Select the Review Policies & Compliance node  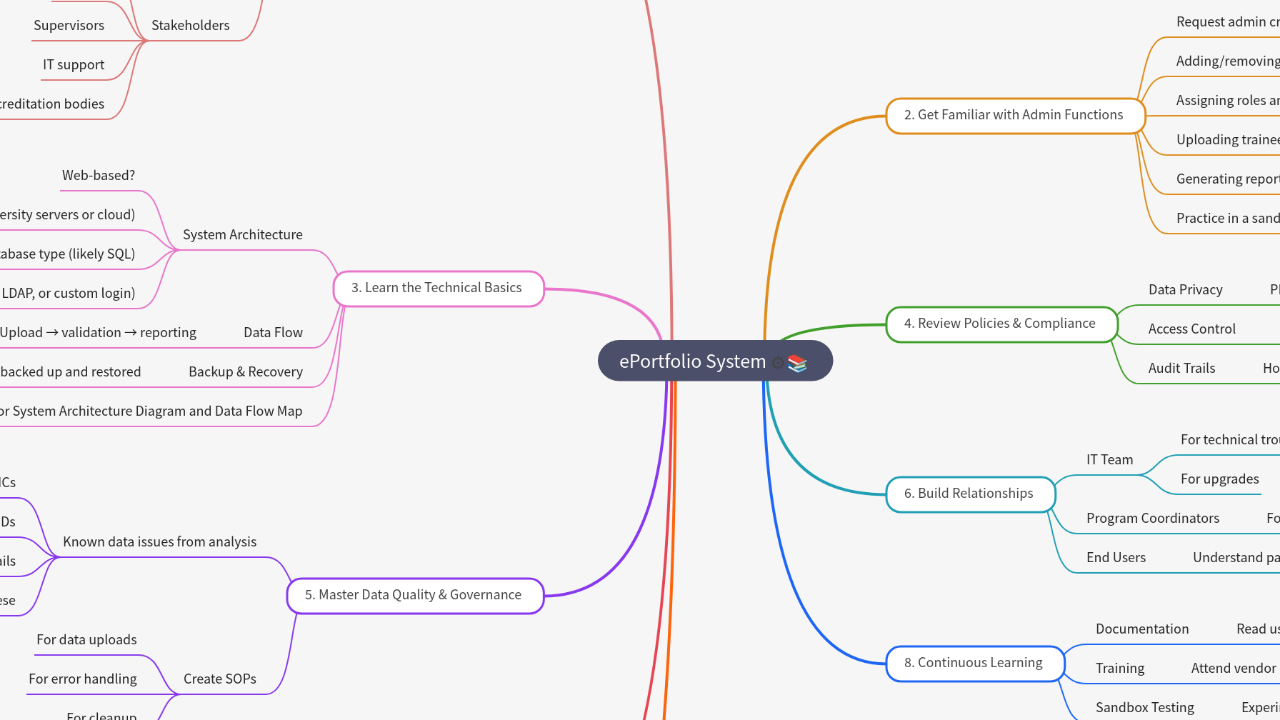(1000, 323)
